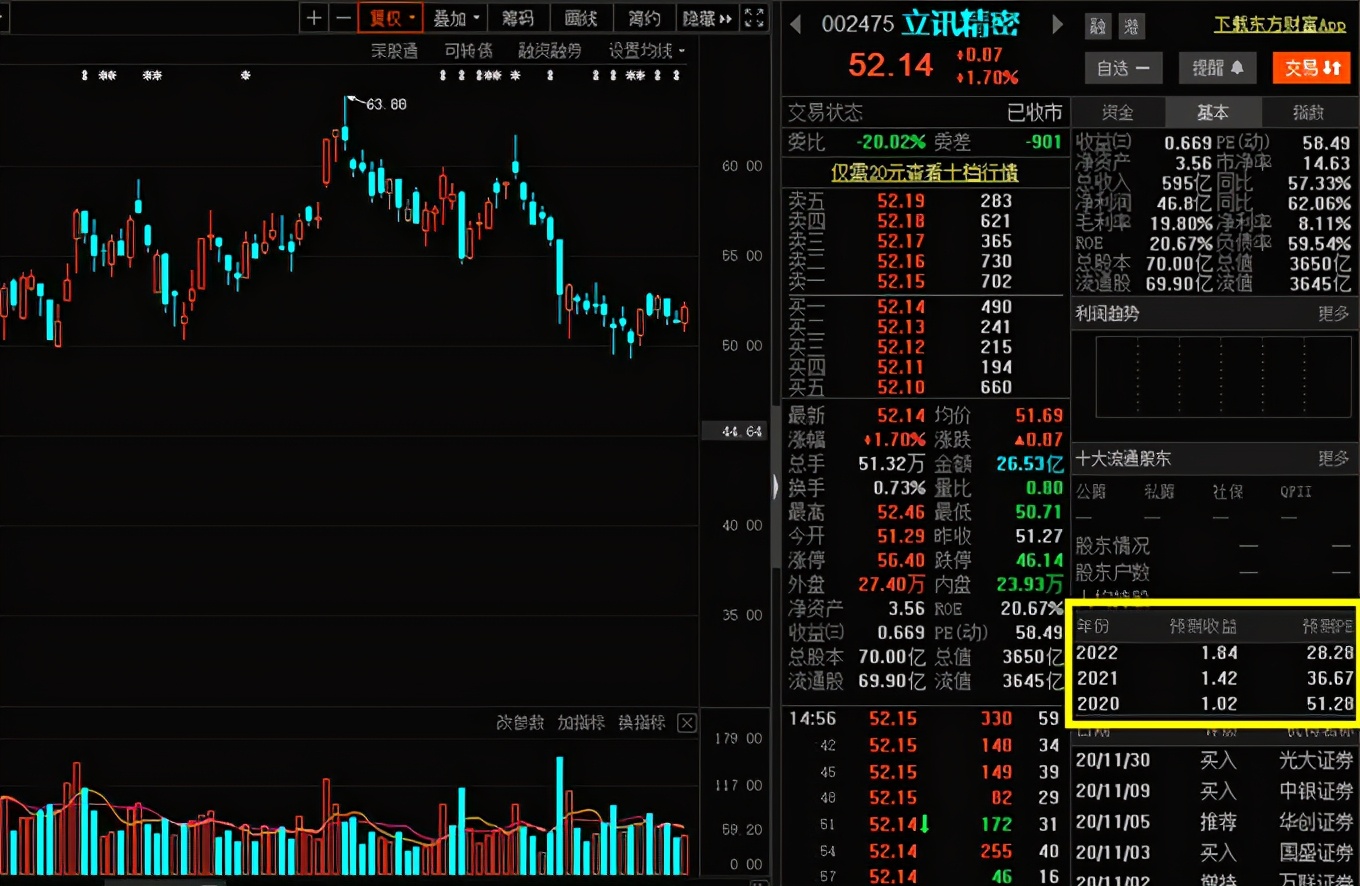
Task: Open the 20/11/09 中银证券 rating row
Action: tap(1214, 792)
